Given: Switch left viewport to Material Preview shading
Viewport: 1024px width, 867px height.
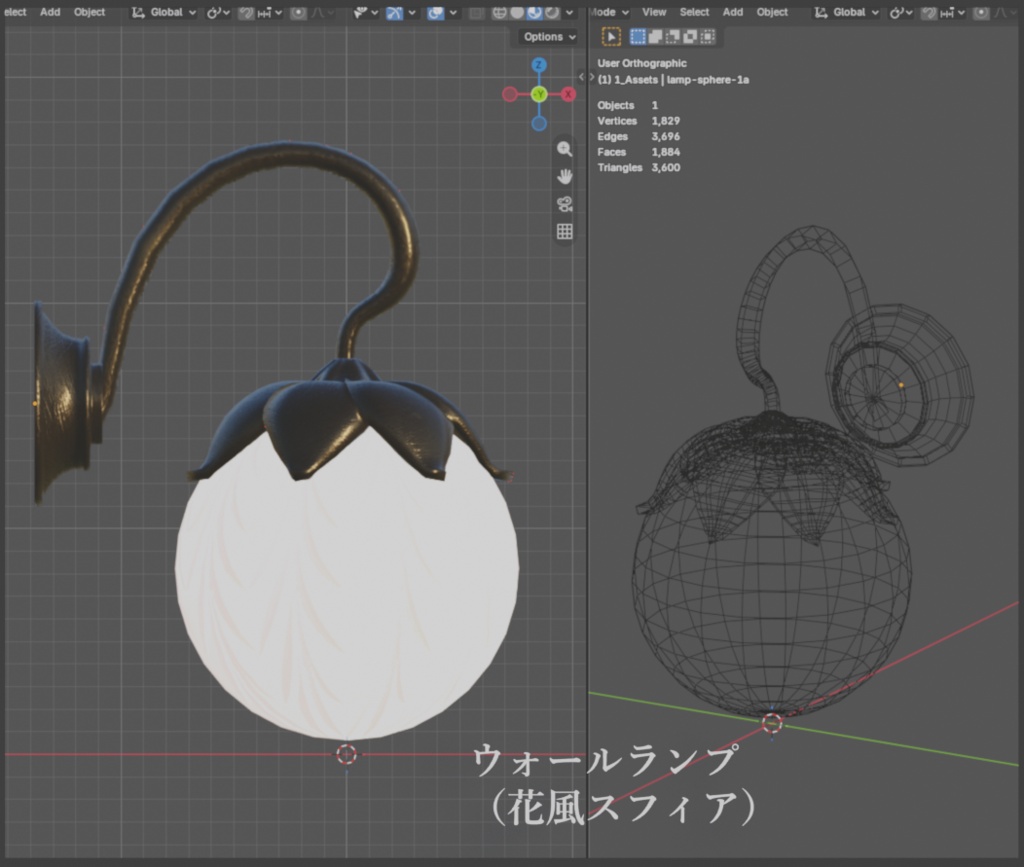Looking at the screenshot, I should (x=534, y=12).
